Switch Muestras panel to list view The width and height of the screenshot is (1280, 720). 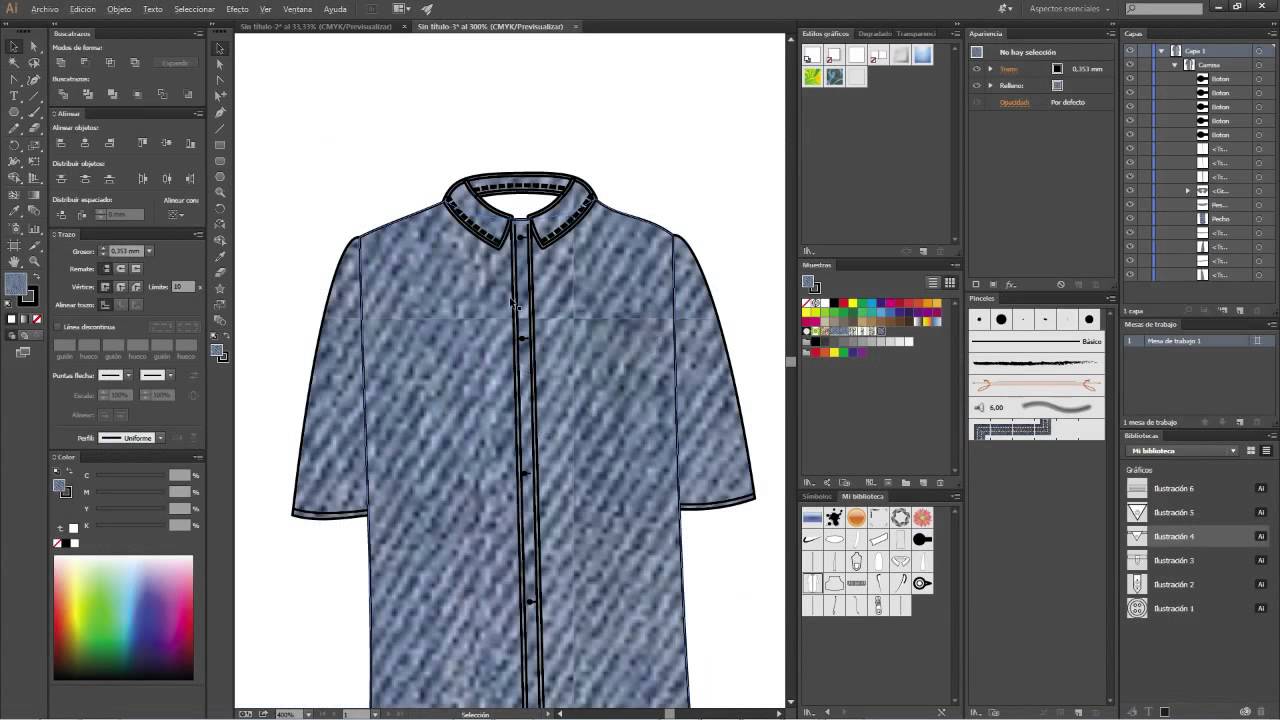(933, 283)
